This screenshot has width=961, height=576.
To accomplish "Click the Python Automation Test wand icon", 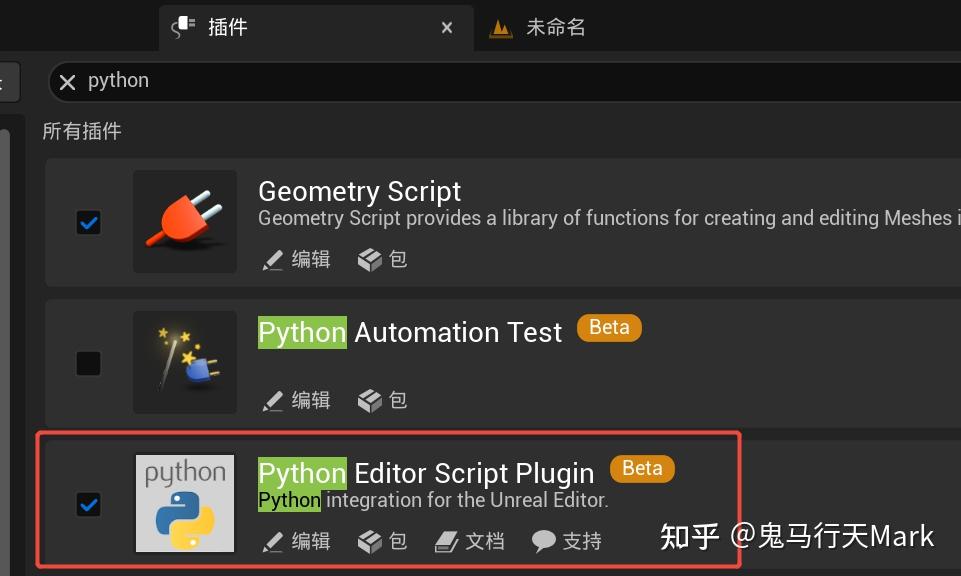I will [184, 362].
